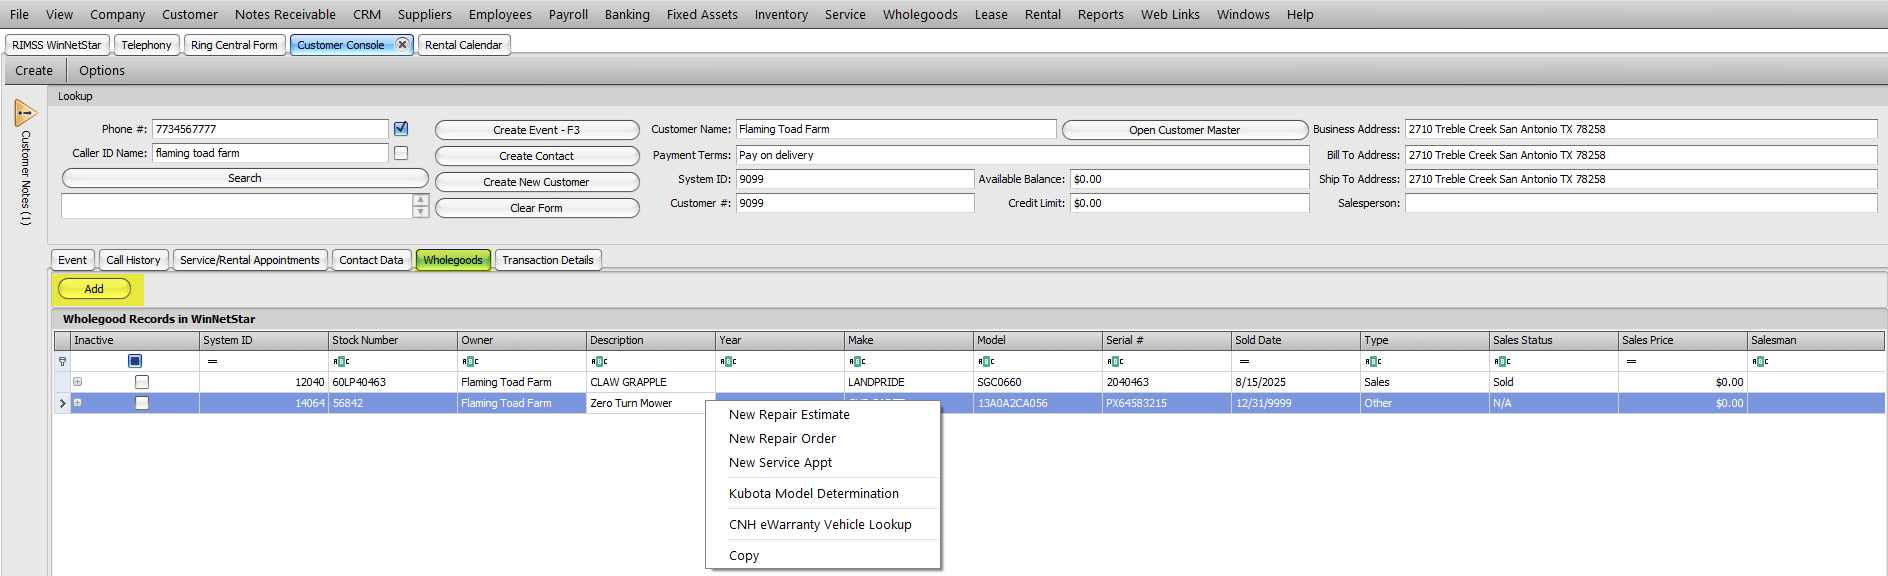Click Sales Price equals filter operator
The height and width of the screenshot is (576, 1888).
coord(1631,361)
